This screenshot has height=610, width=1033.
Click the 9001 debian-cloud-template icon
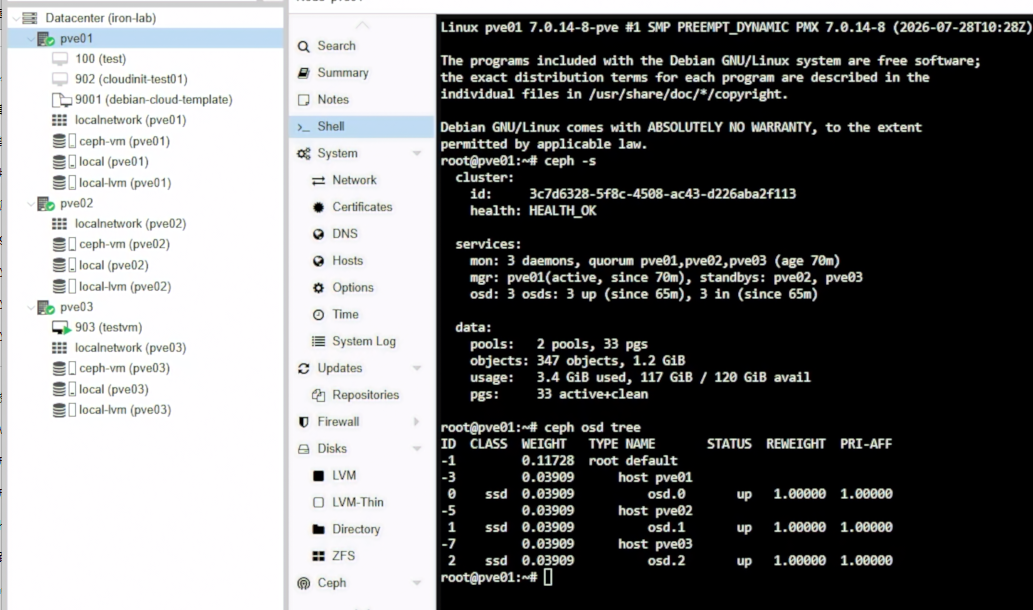tap(61, 100)
